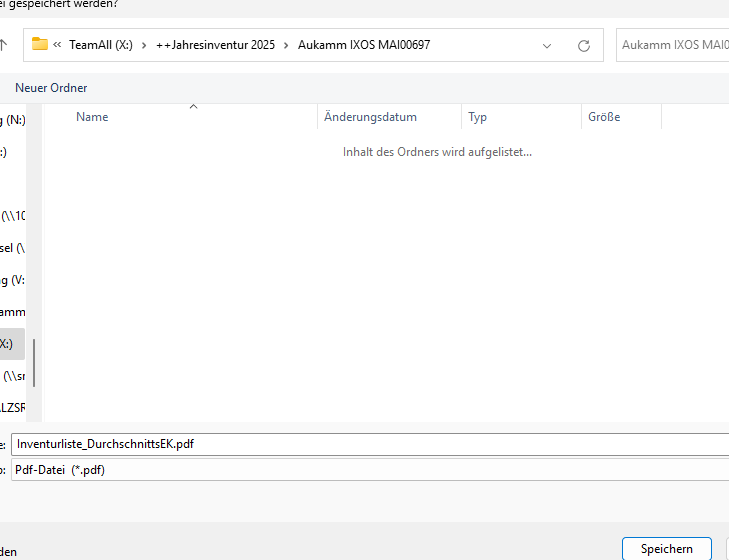Screen dimensions: 729x560
Task: Click the up arrow to go to parent folder
Action: pos(4,45)
